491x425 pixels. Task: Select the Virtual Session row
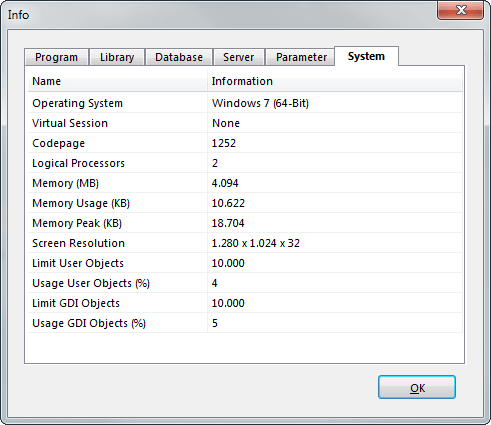[245, 123]
